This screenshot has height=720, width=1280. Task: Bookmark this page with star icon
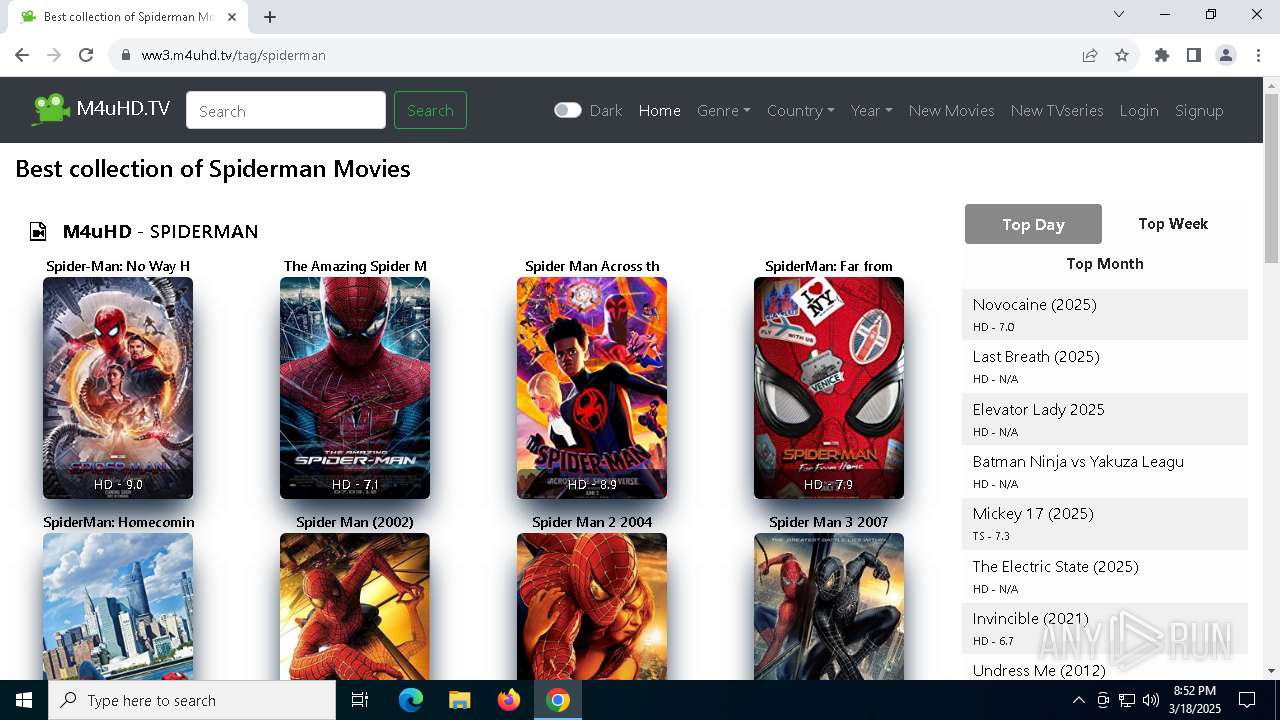tap(1122, 55)
